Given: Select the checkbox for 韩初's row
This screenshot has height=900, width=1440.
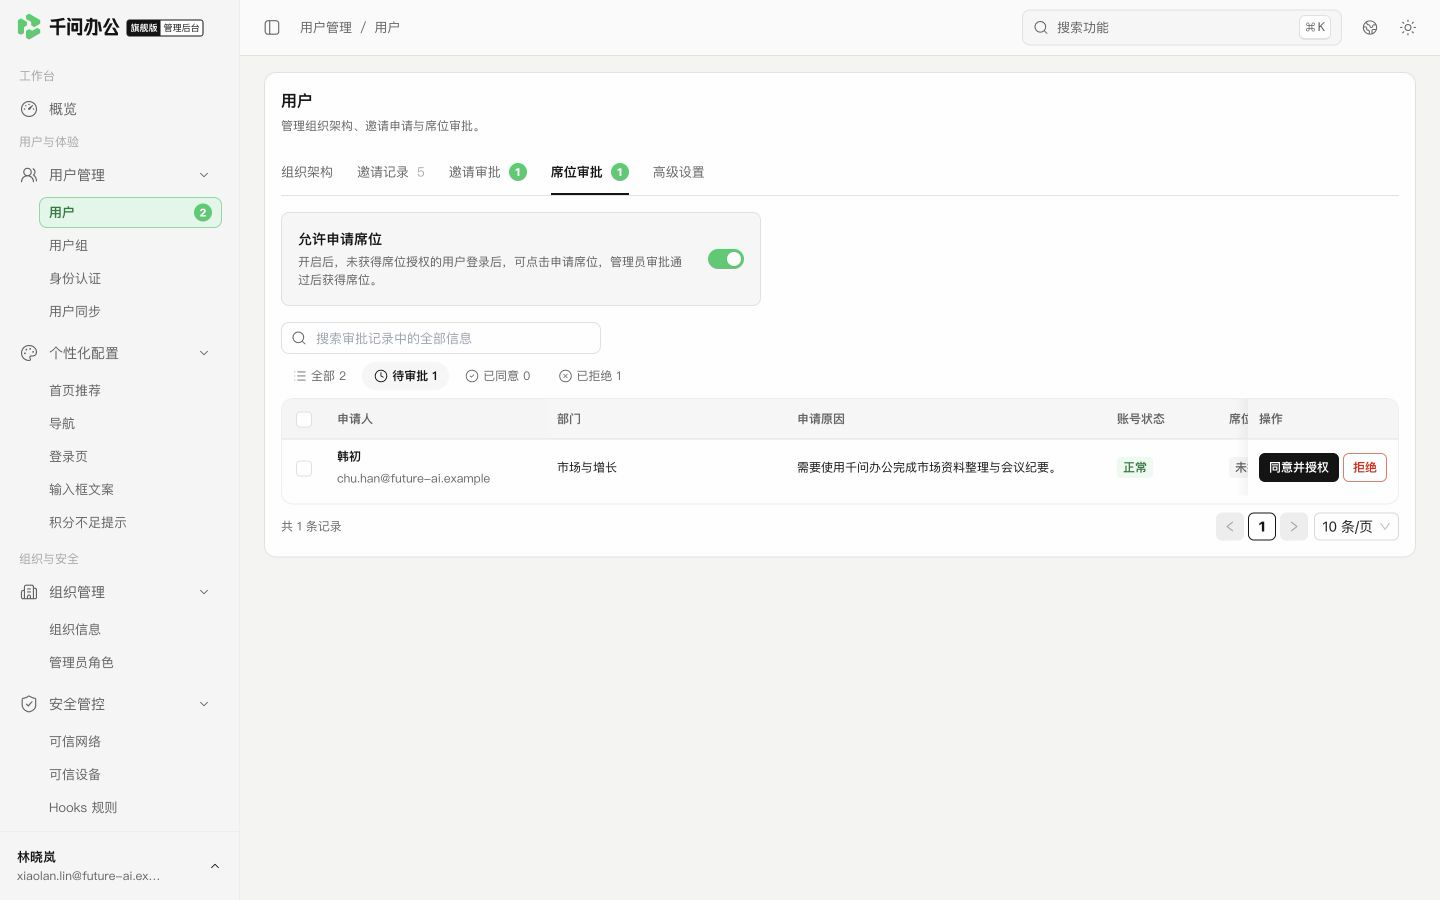Looking at the screenshot, I should point(304,468).
